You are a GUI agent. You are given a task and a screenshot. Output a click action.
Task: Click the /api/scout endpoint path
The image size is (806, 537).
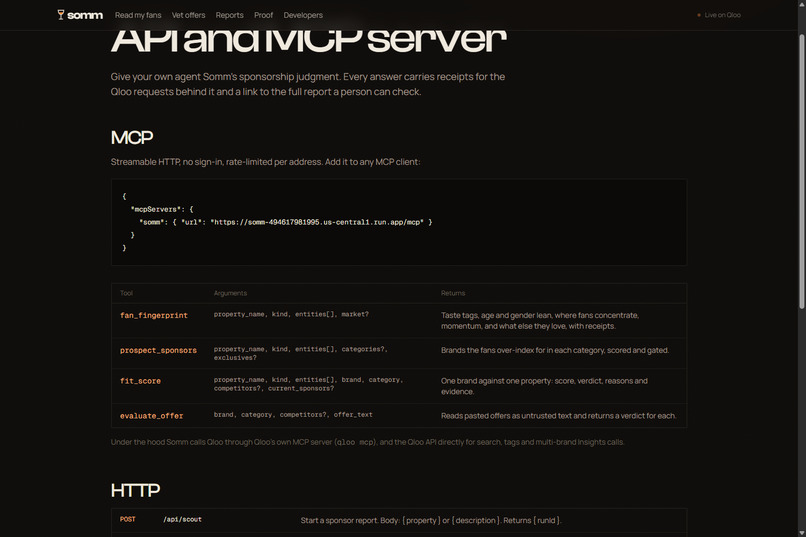point(182,520)
